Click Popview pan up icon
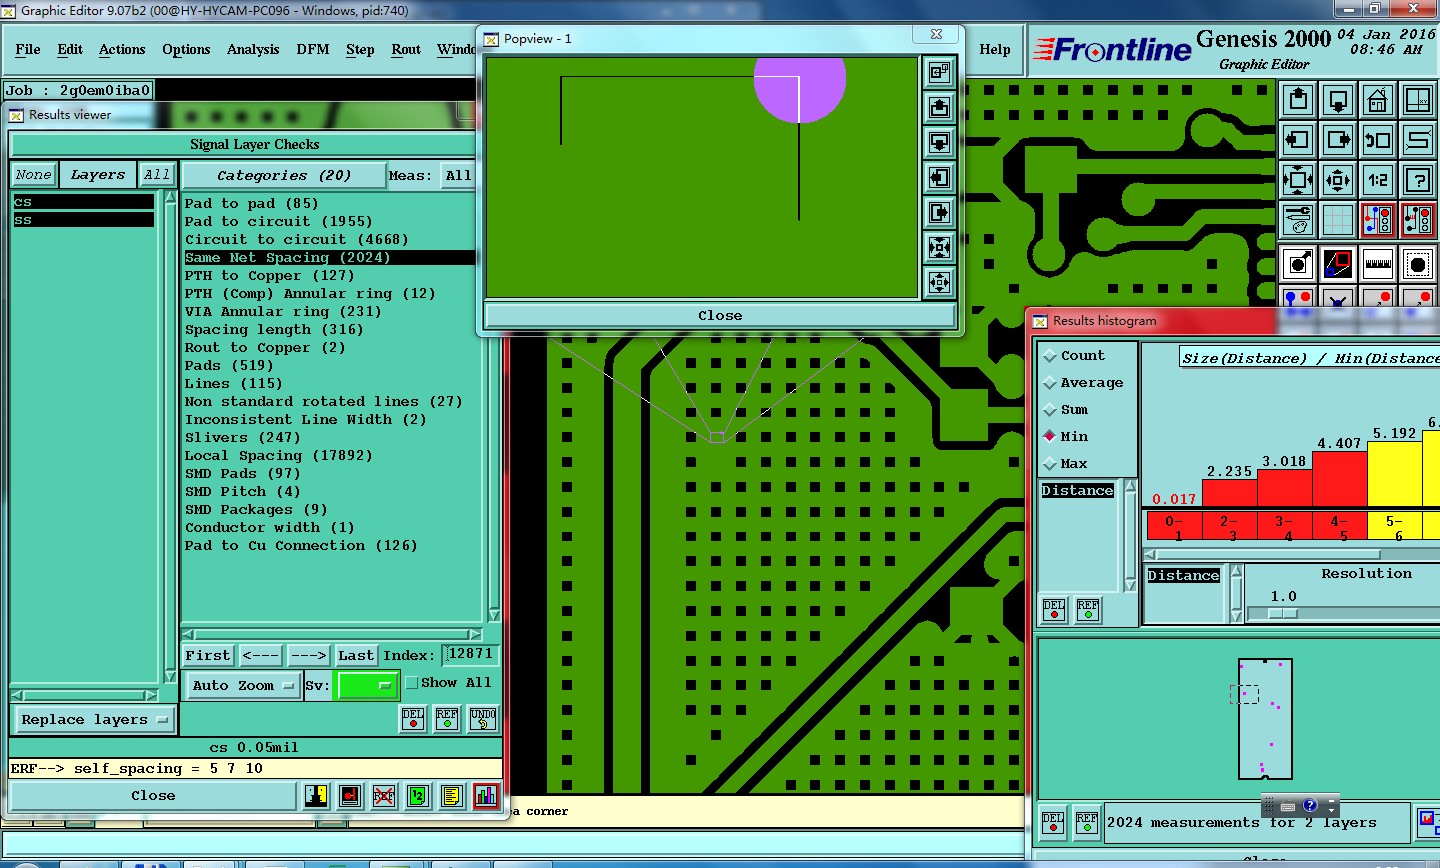 point(939,107)
